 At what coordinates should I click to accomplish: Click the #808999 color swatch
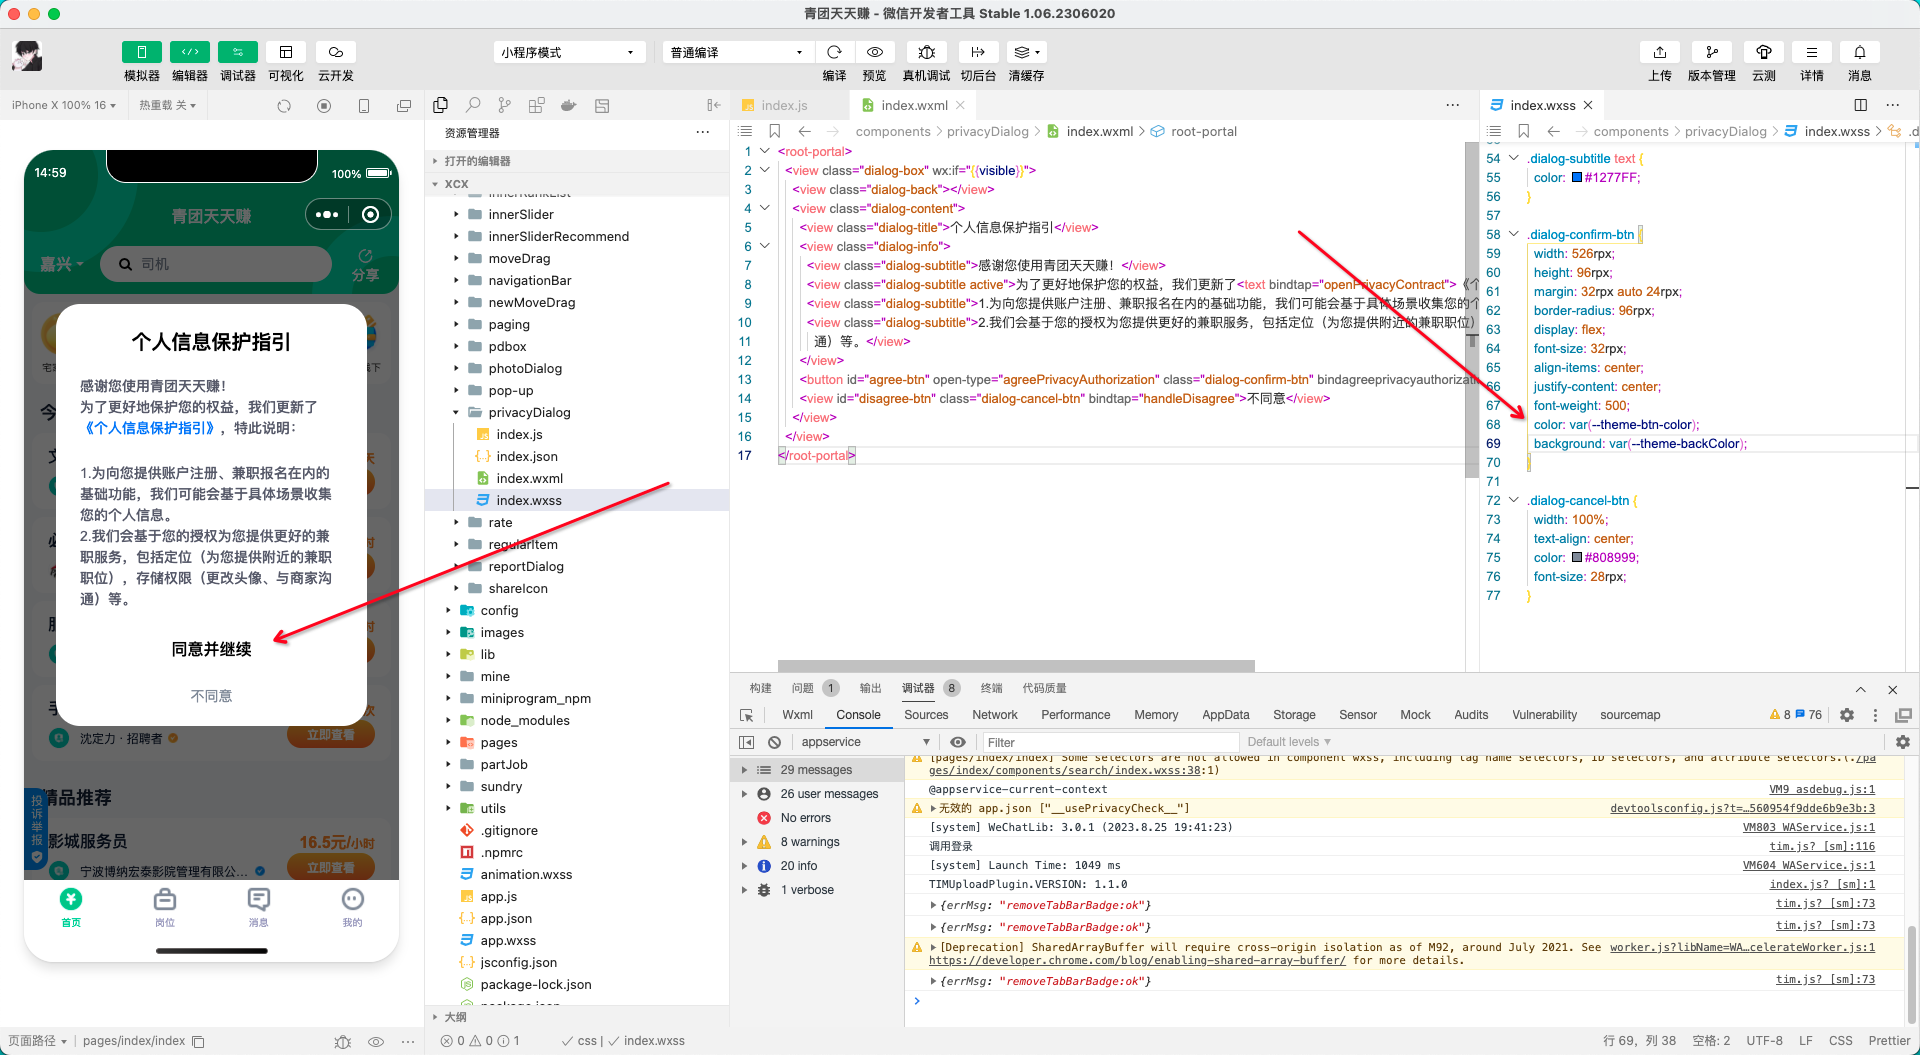click(x=1577, y=558)
